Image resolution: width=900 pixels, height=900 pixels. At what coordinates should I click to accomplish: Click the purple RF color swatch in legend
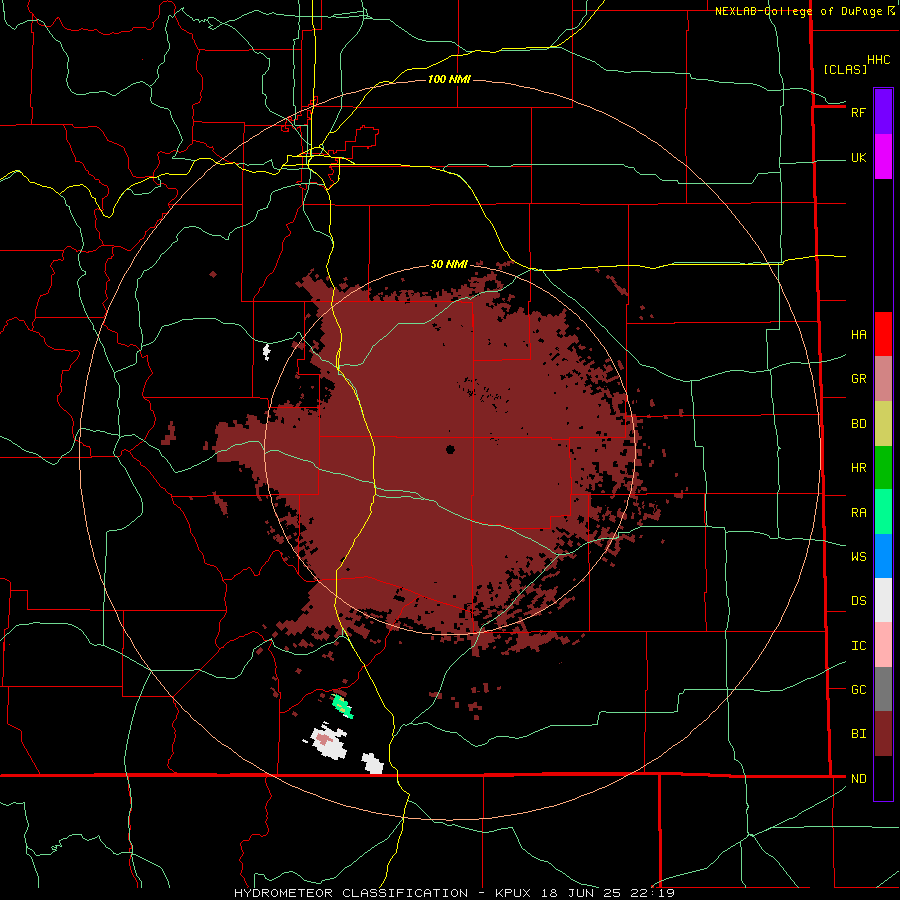883,112
